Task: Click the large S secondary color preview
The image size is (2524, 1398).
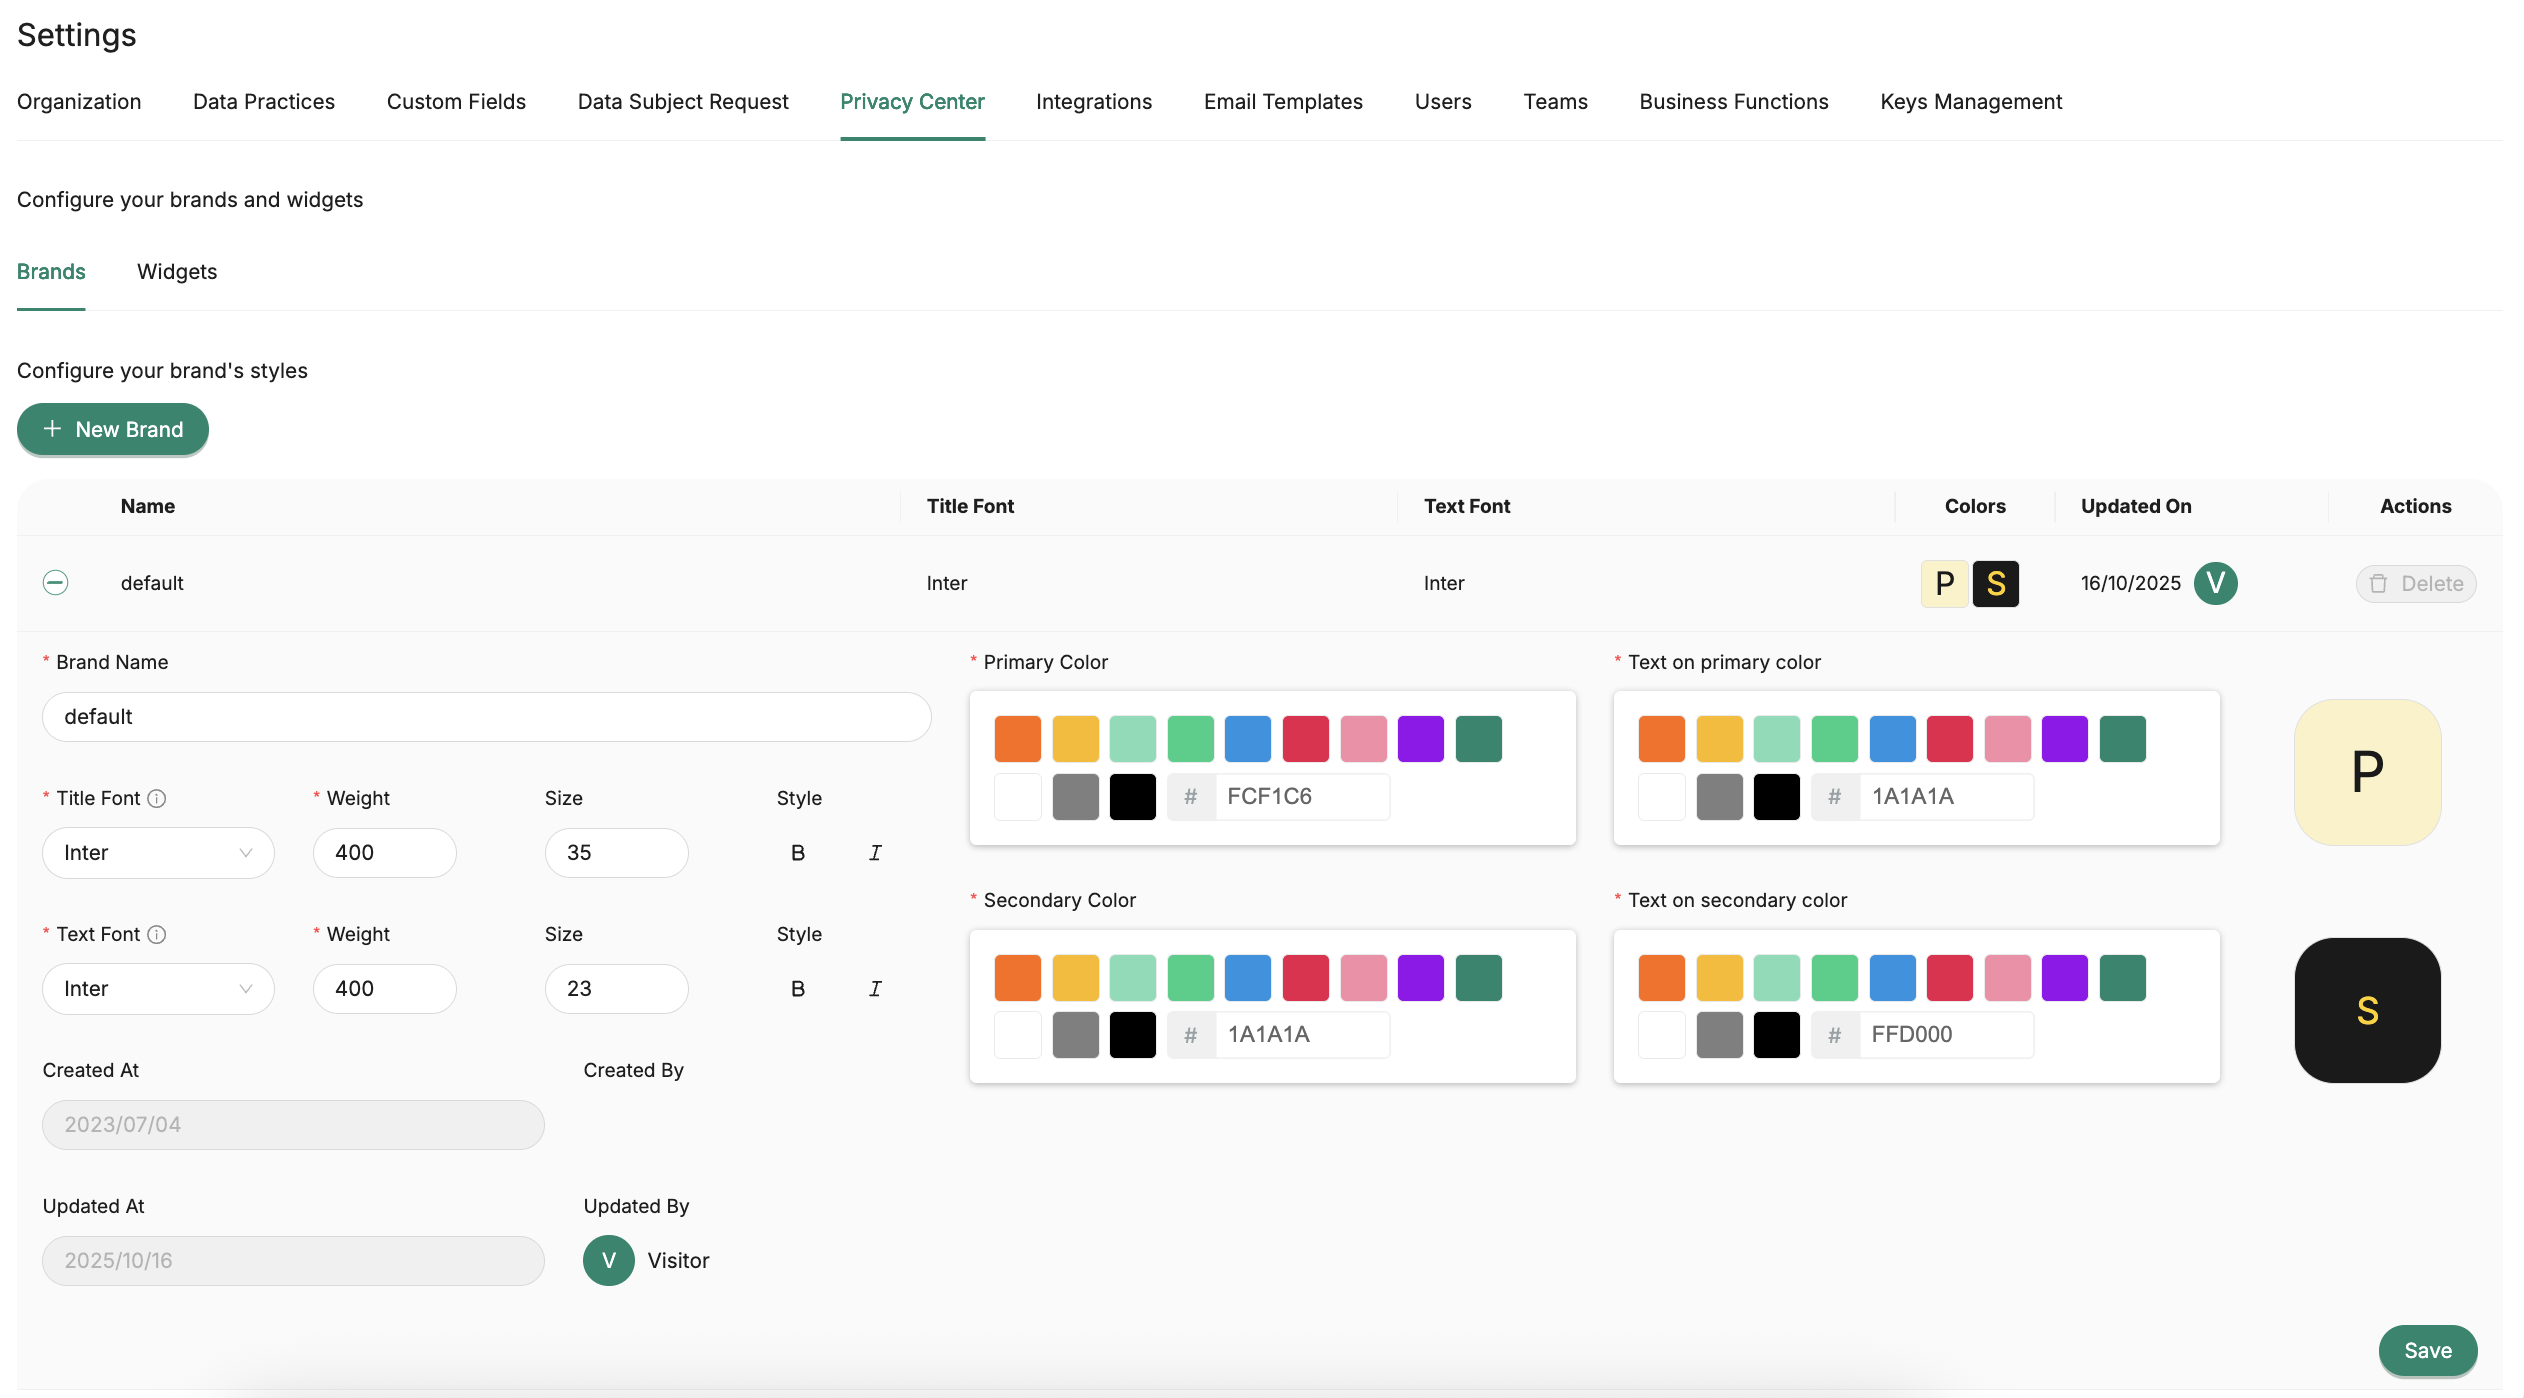Action: tap(2367, 1010)
